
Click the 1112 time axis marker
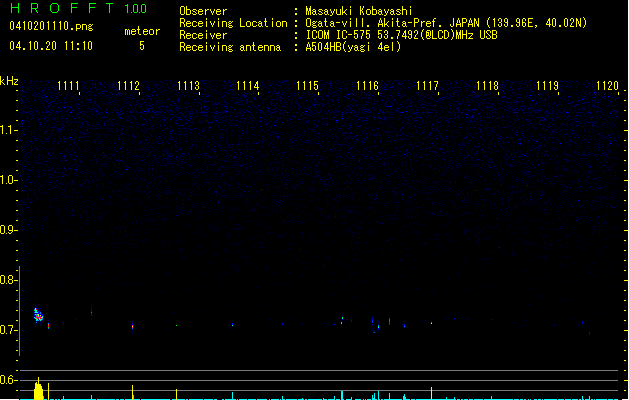pos(128,86)
